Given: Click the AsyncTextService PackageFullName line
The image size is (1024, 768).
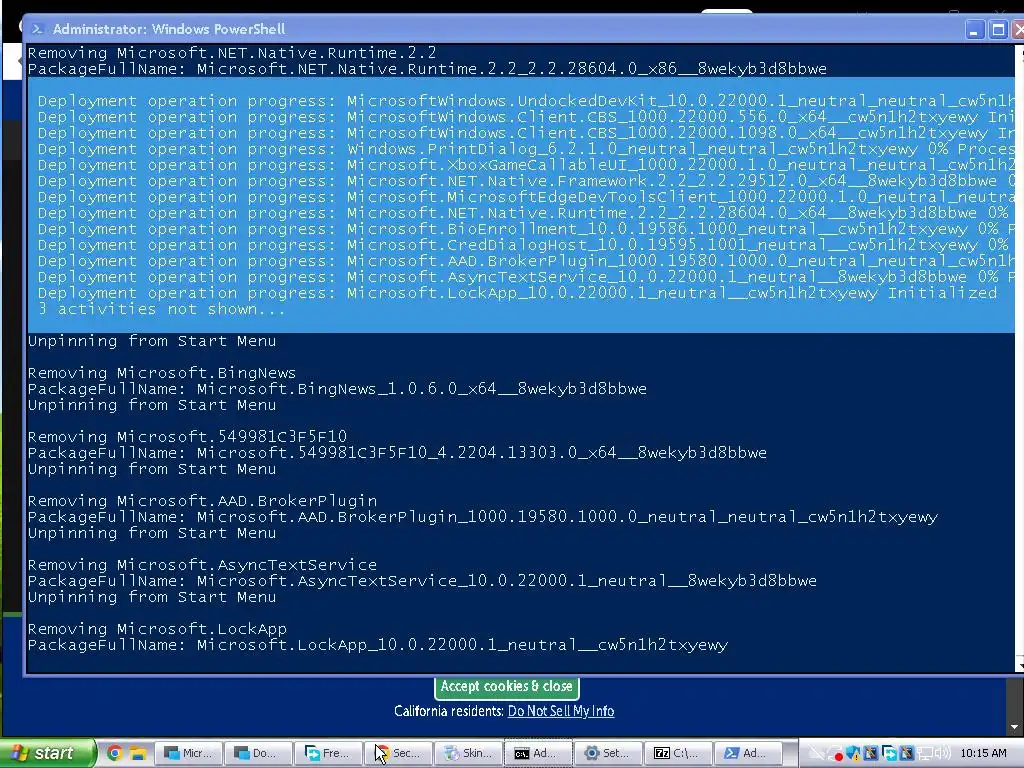Looking at the screenshot, I should pos(422,581).
